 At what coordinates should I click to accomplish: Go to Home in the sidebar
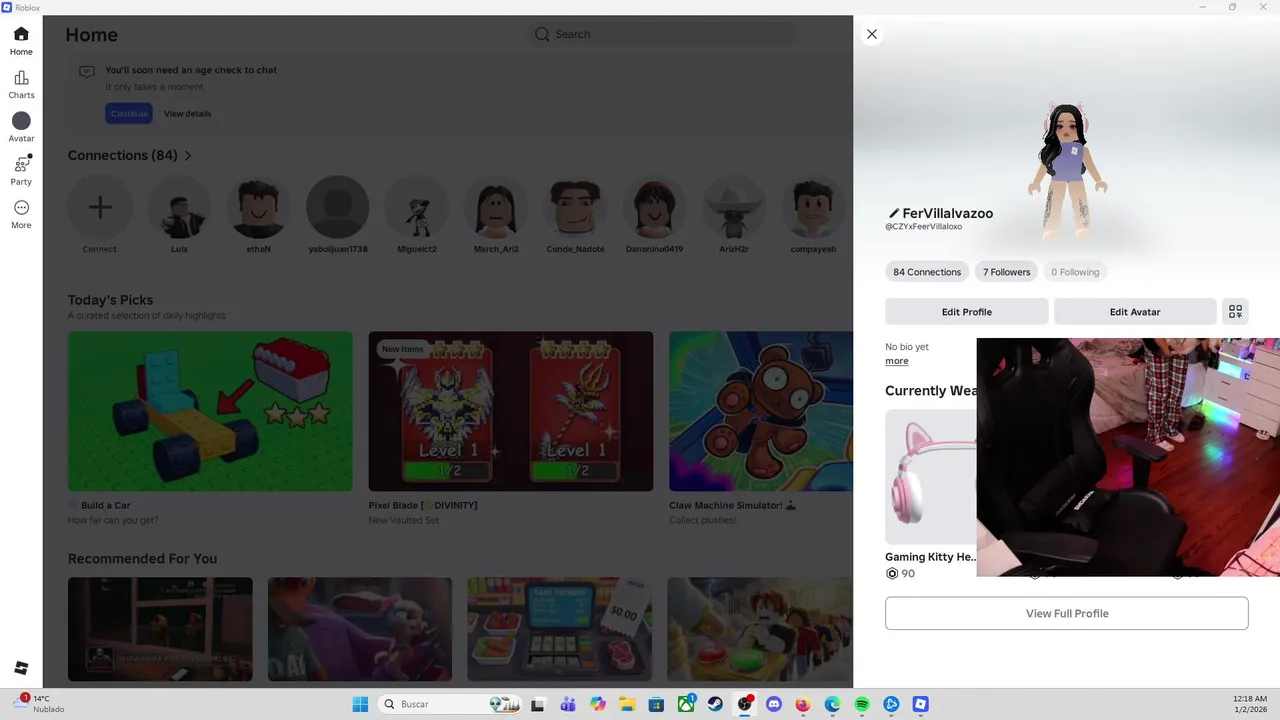(21, 41)
